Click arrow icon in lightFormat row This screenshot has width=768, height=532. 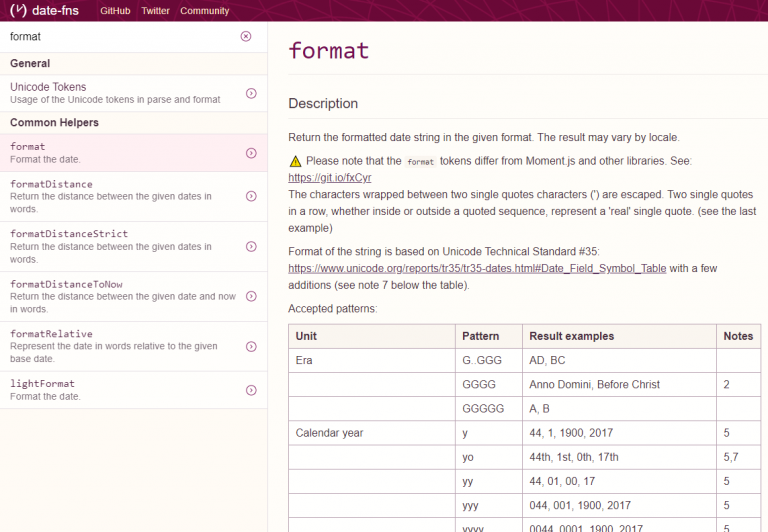(251, 390)
